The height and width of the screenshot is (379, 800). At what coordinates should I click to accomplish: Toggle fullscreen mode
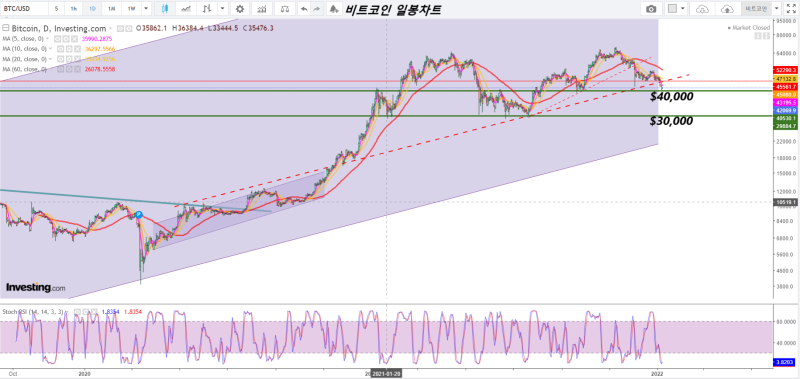(791, 9)
